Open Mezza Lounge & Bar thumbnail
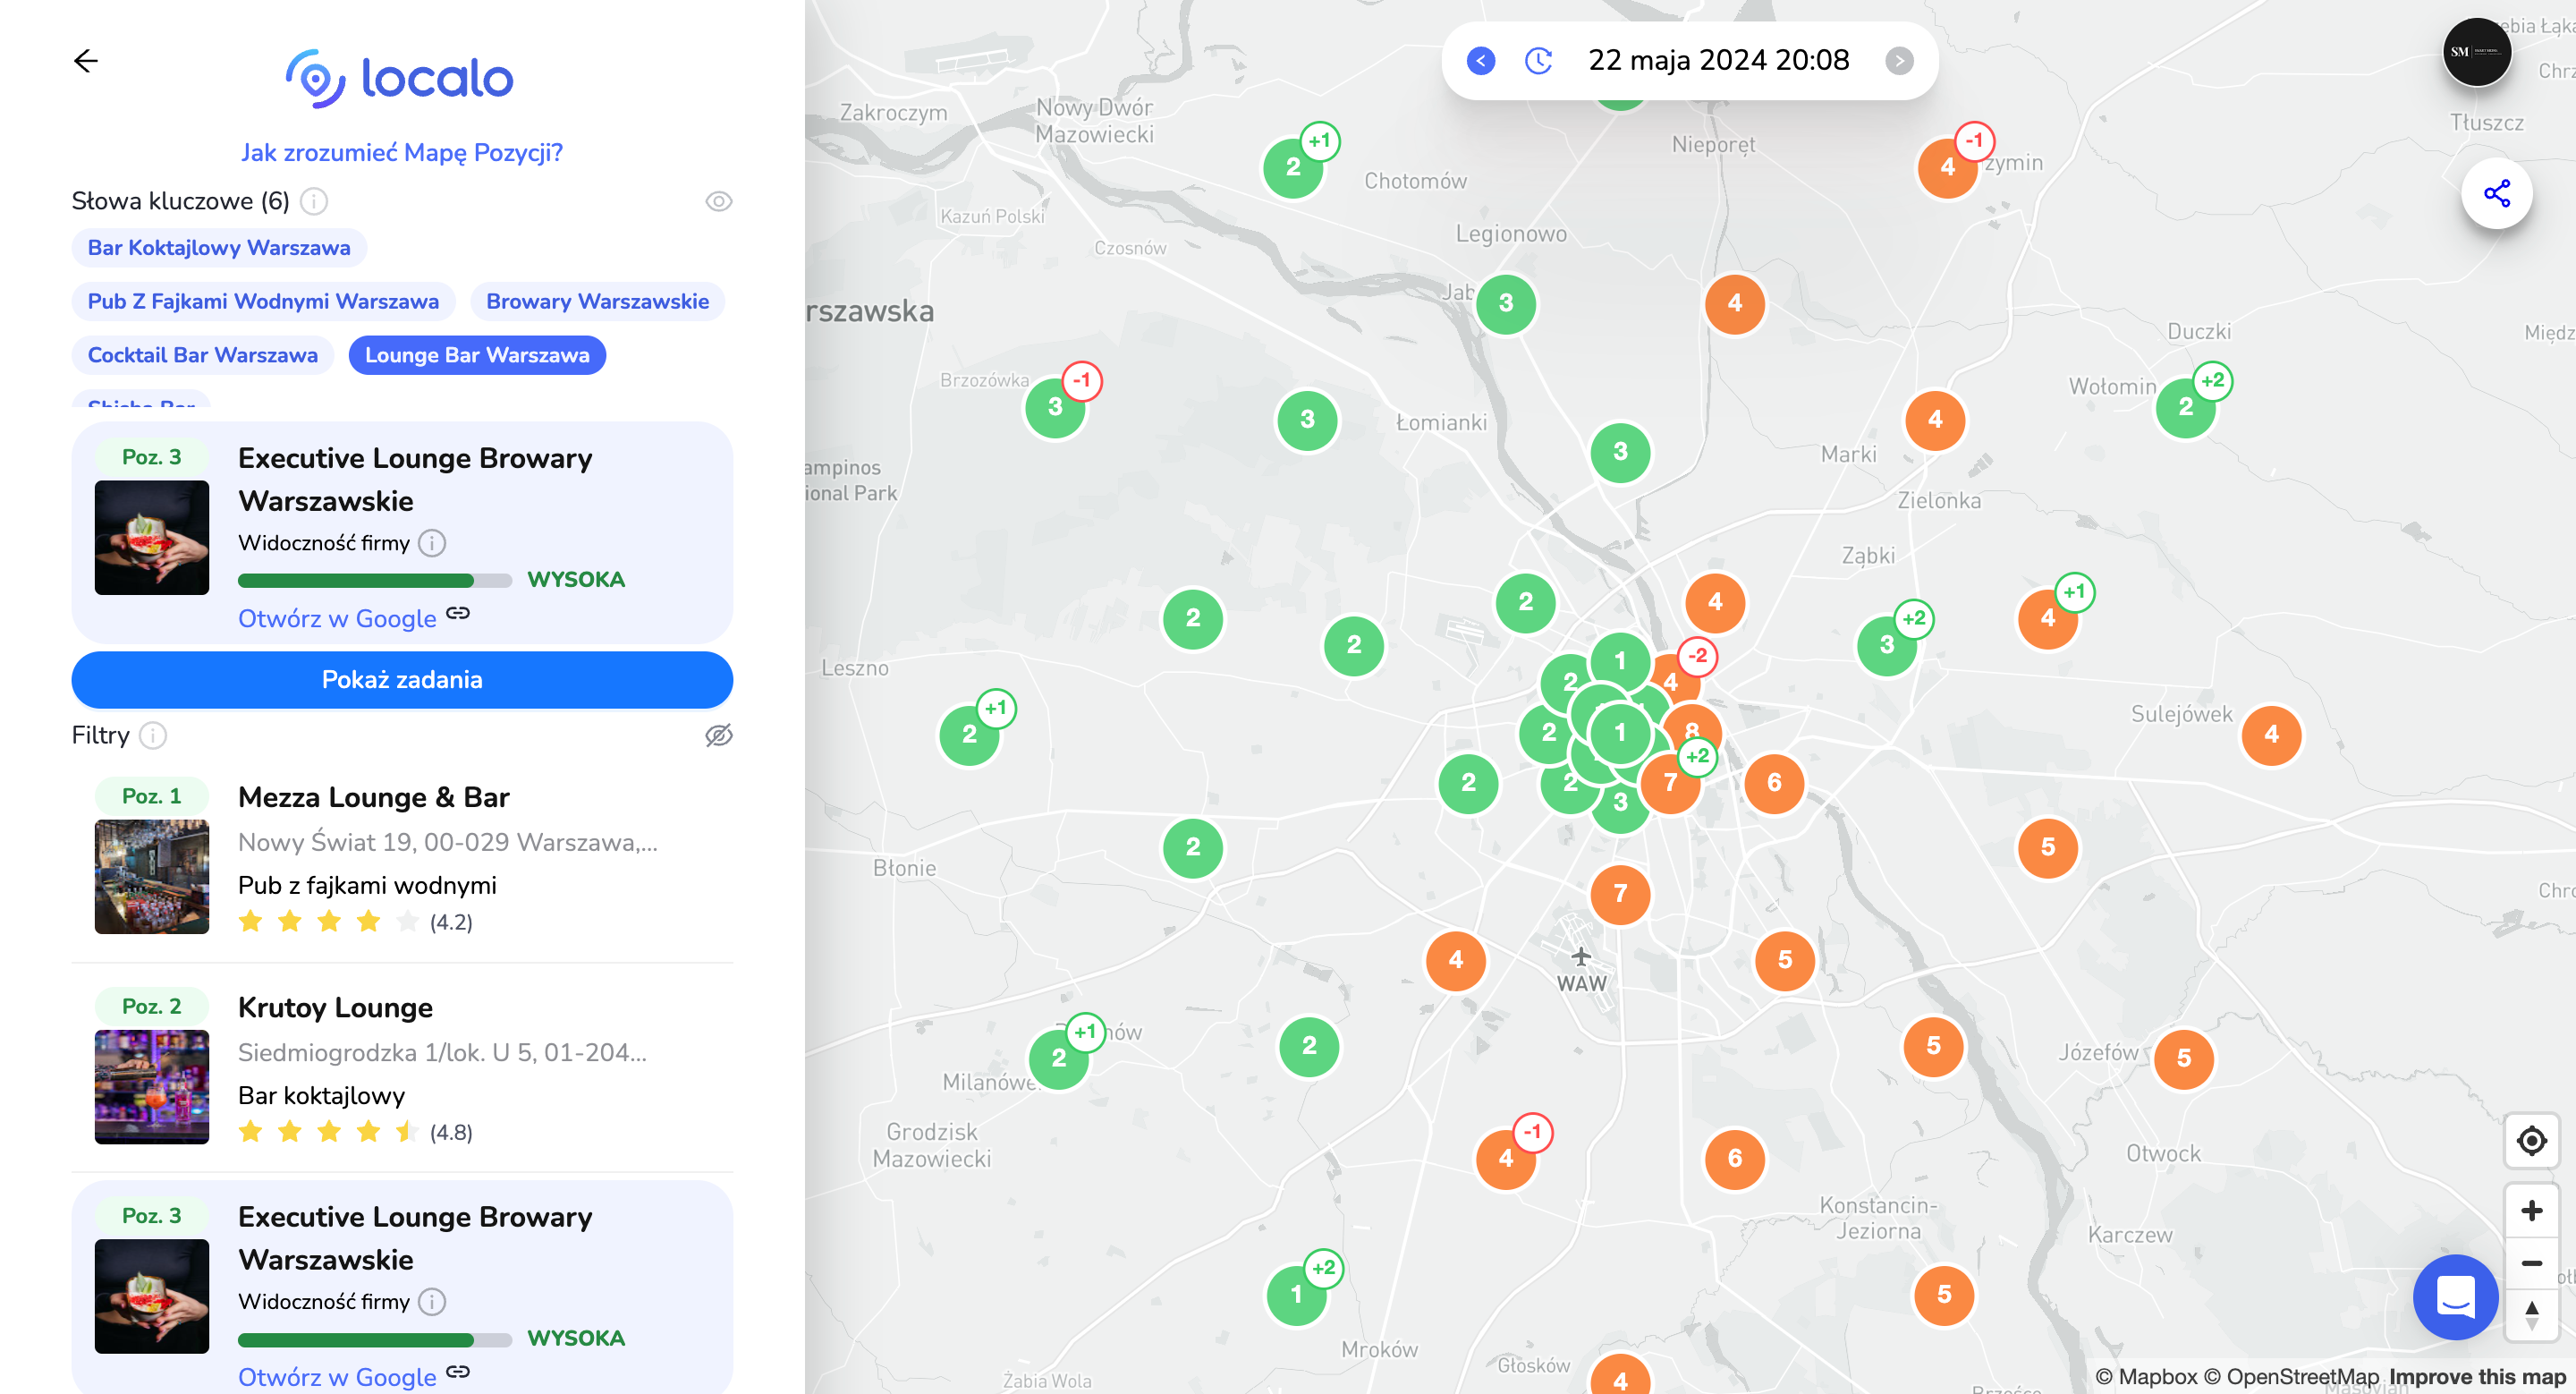The height and width of the screenshot is (1394, 2576). 152,877
